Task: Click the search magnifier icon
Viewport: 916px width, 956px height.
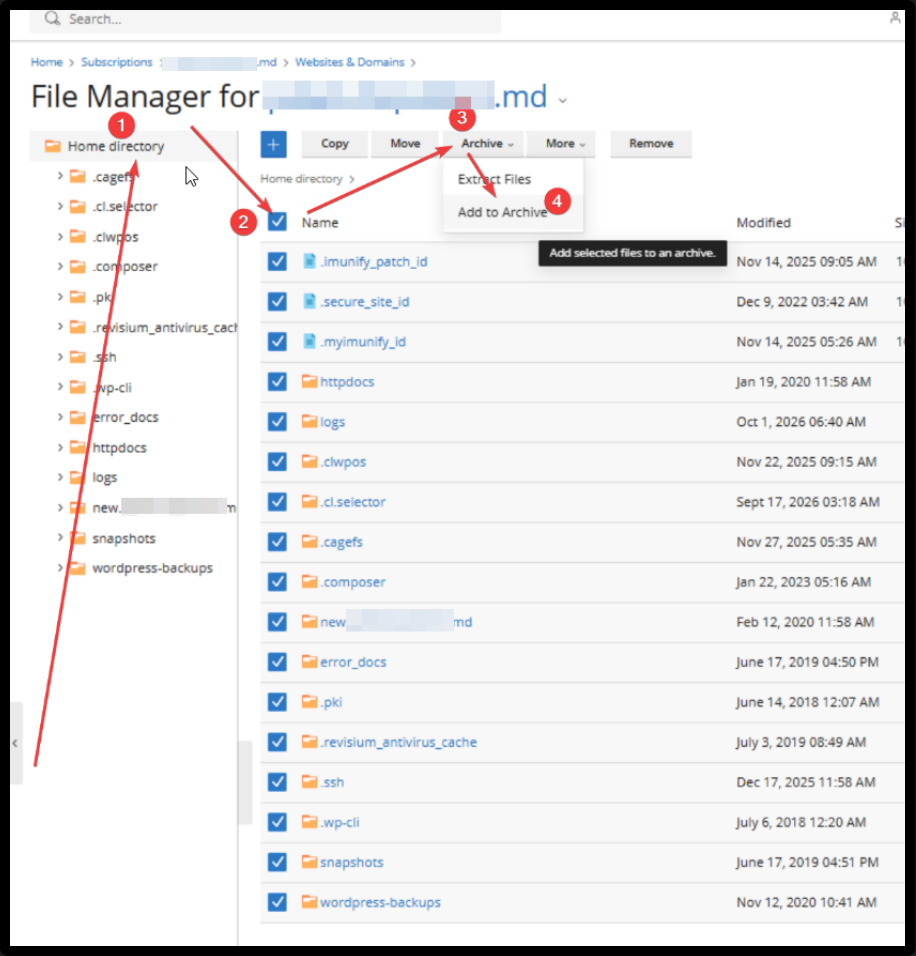Action: (x=52, y=18)
